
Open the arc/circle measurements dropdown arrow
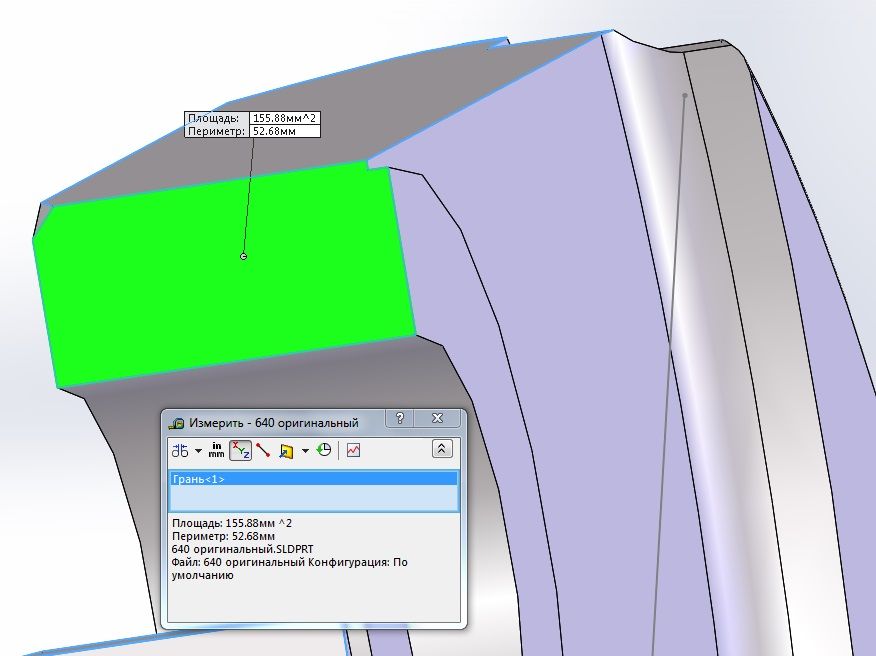(198, 451)
